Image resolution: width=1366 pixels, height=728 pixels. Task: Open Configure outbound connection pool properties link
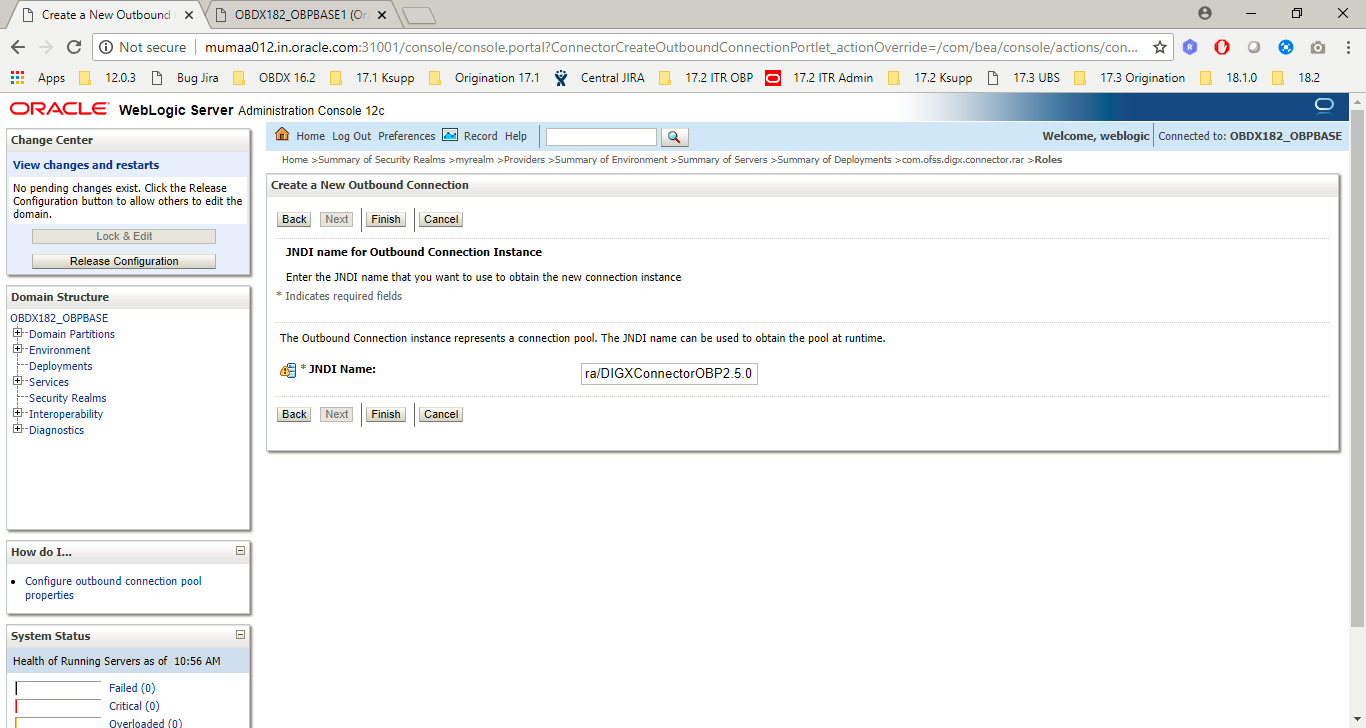point(113,588)
